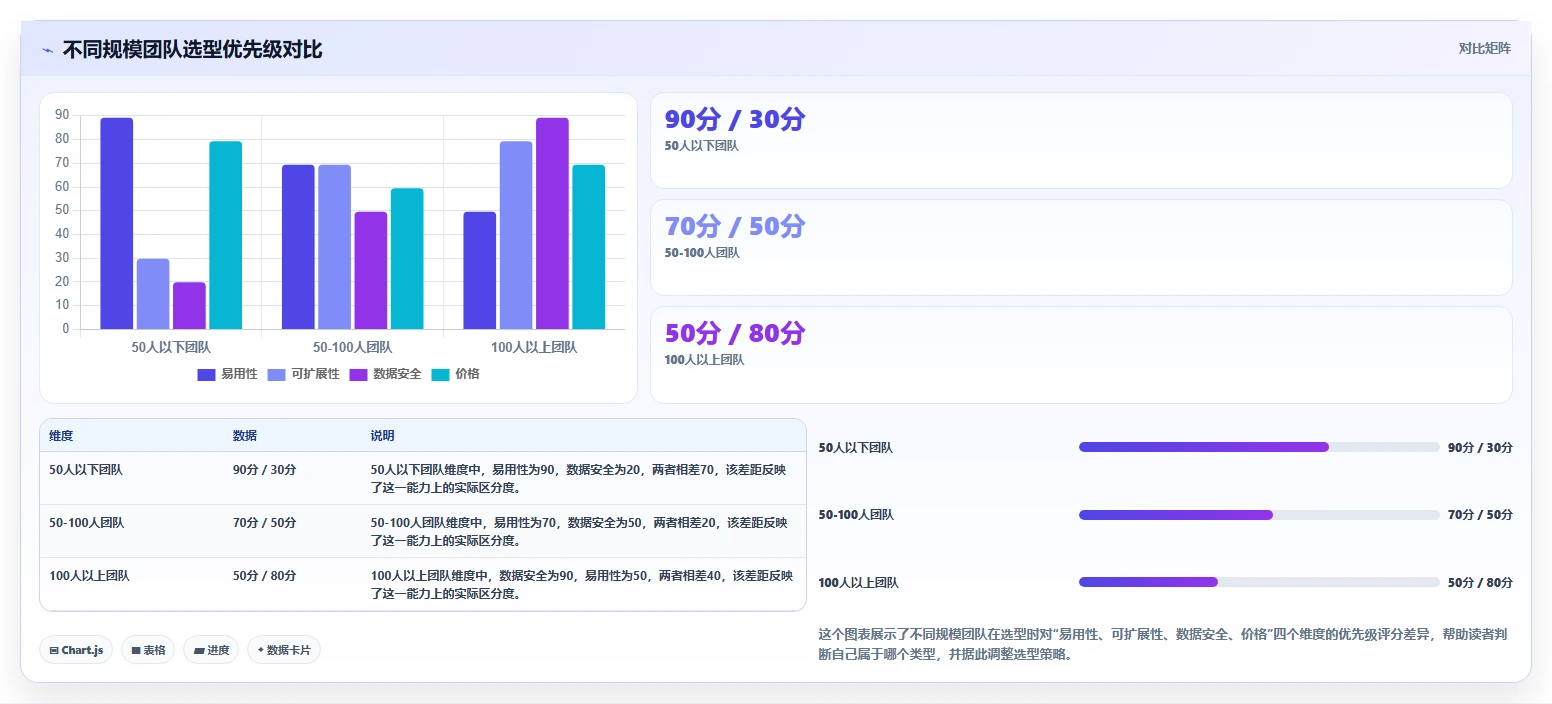Click the 易用性 bar for 50人以下团队
1552x704 pixels.
click(x=117, y=223)
